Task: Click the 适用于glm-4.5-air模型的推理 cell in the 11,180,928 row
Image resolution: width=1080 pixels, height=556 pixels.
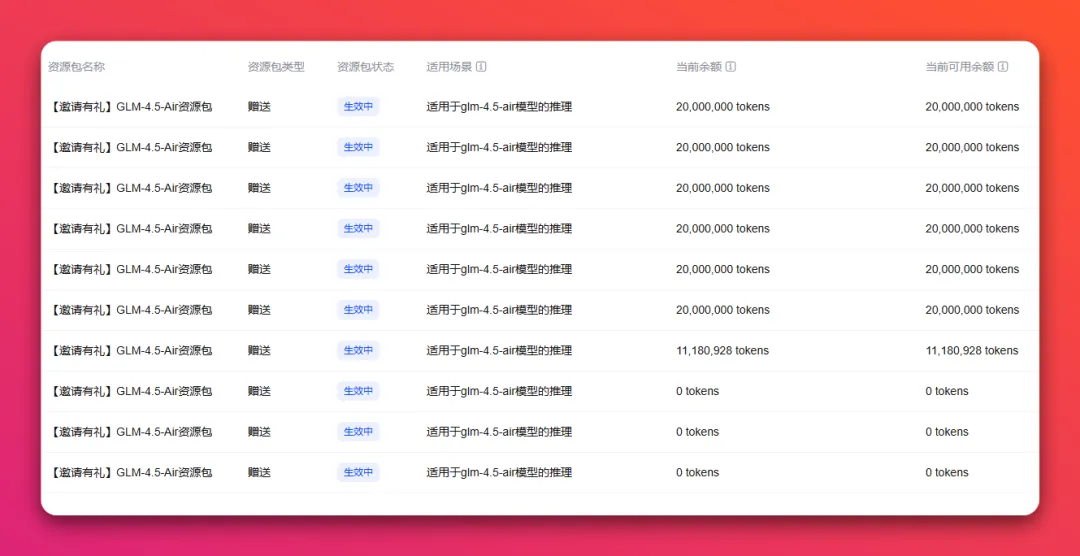Action: (499, 351)
